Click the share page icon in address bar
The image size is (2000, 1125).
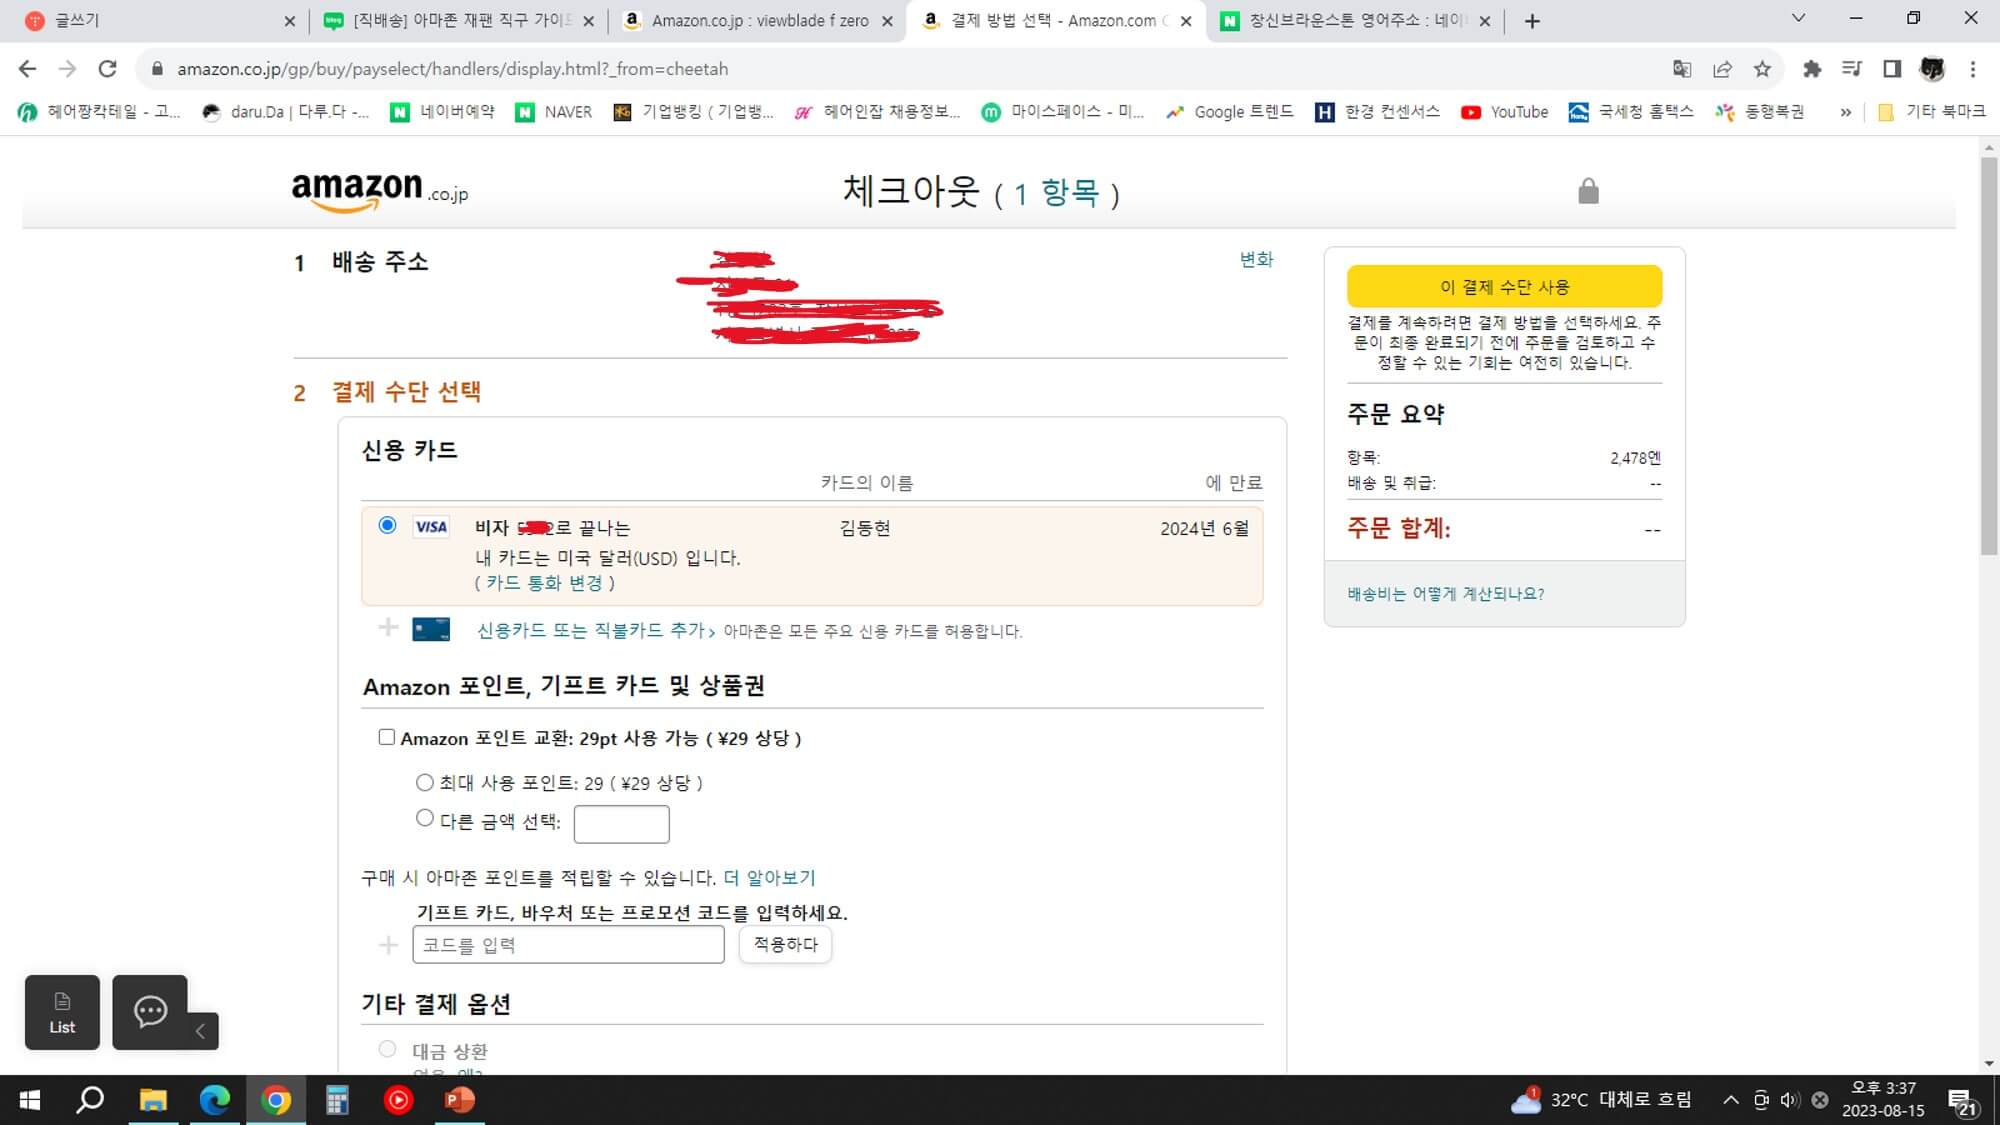coord(1722,69)
